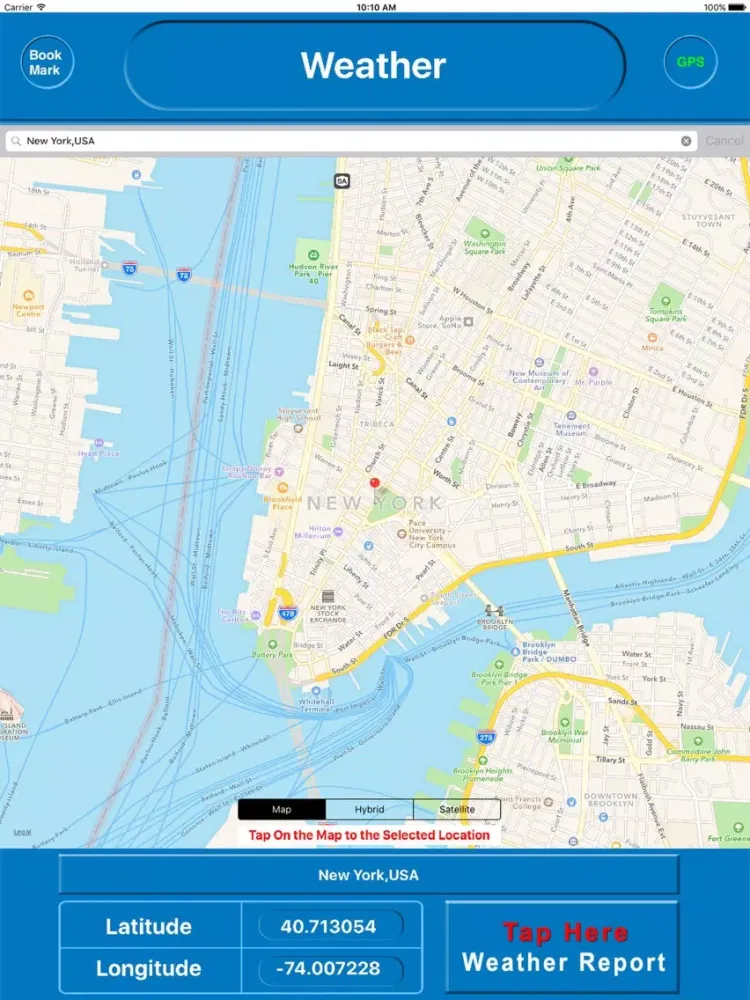Click Cancel next to search bar
The height and width of the screenshot is (1000, 750).
[x=724, y=140]
